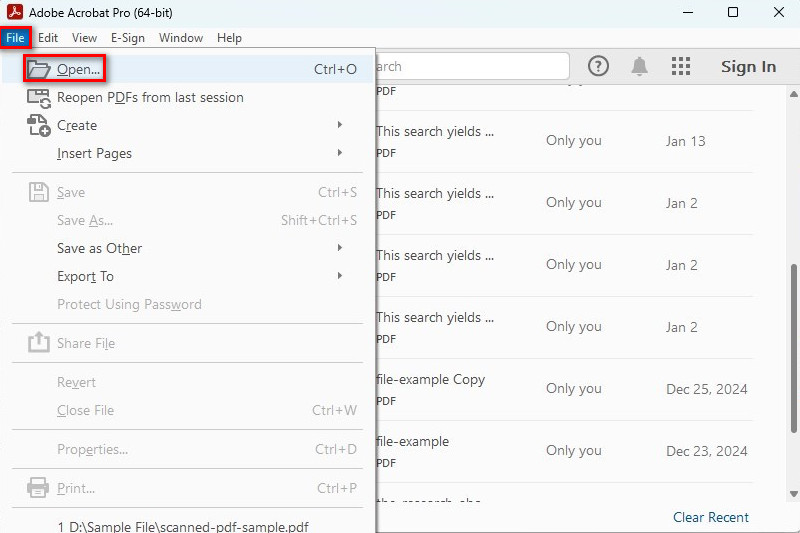Click the Sign In button

point(748,67)
